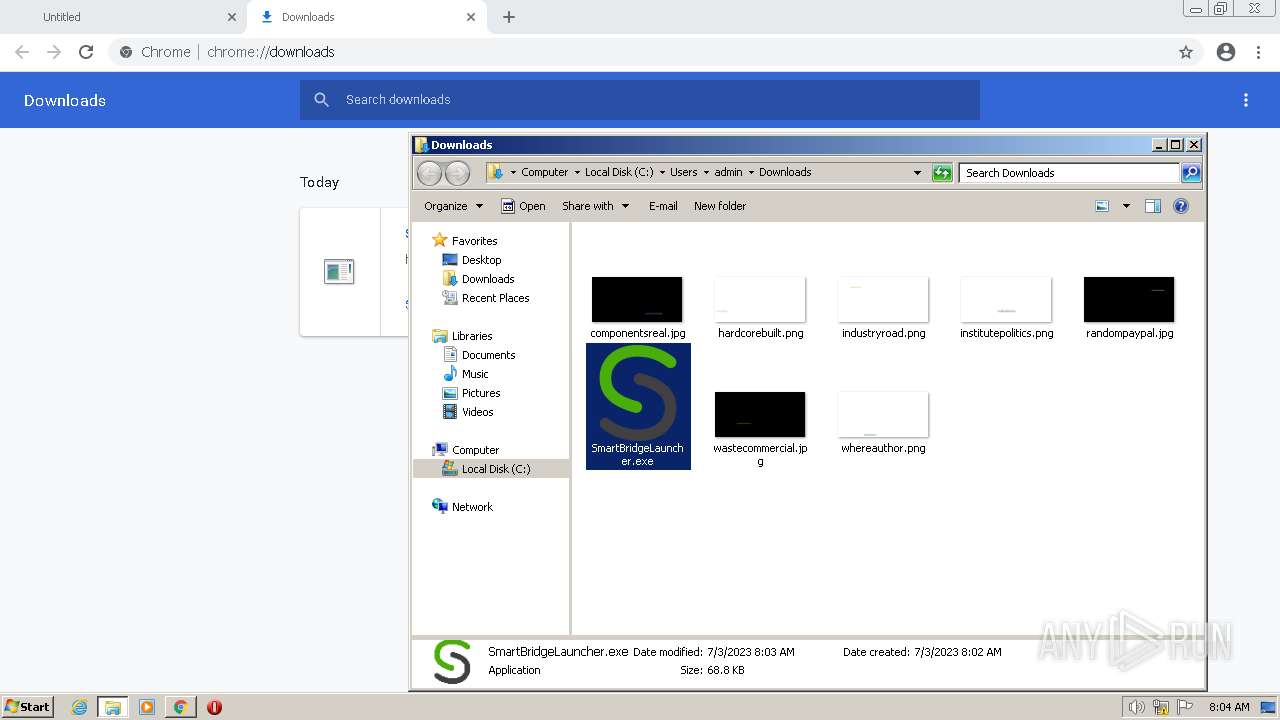Screen dimensions: 1280x720
Task: Switch to the Untitled tab
Action: 125,17
